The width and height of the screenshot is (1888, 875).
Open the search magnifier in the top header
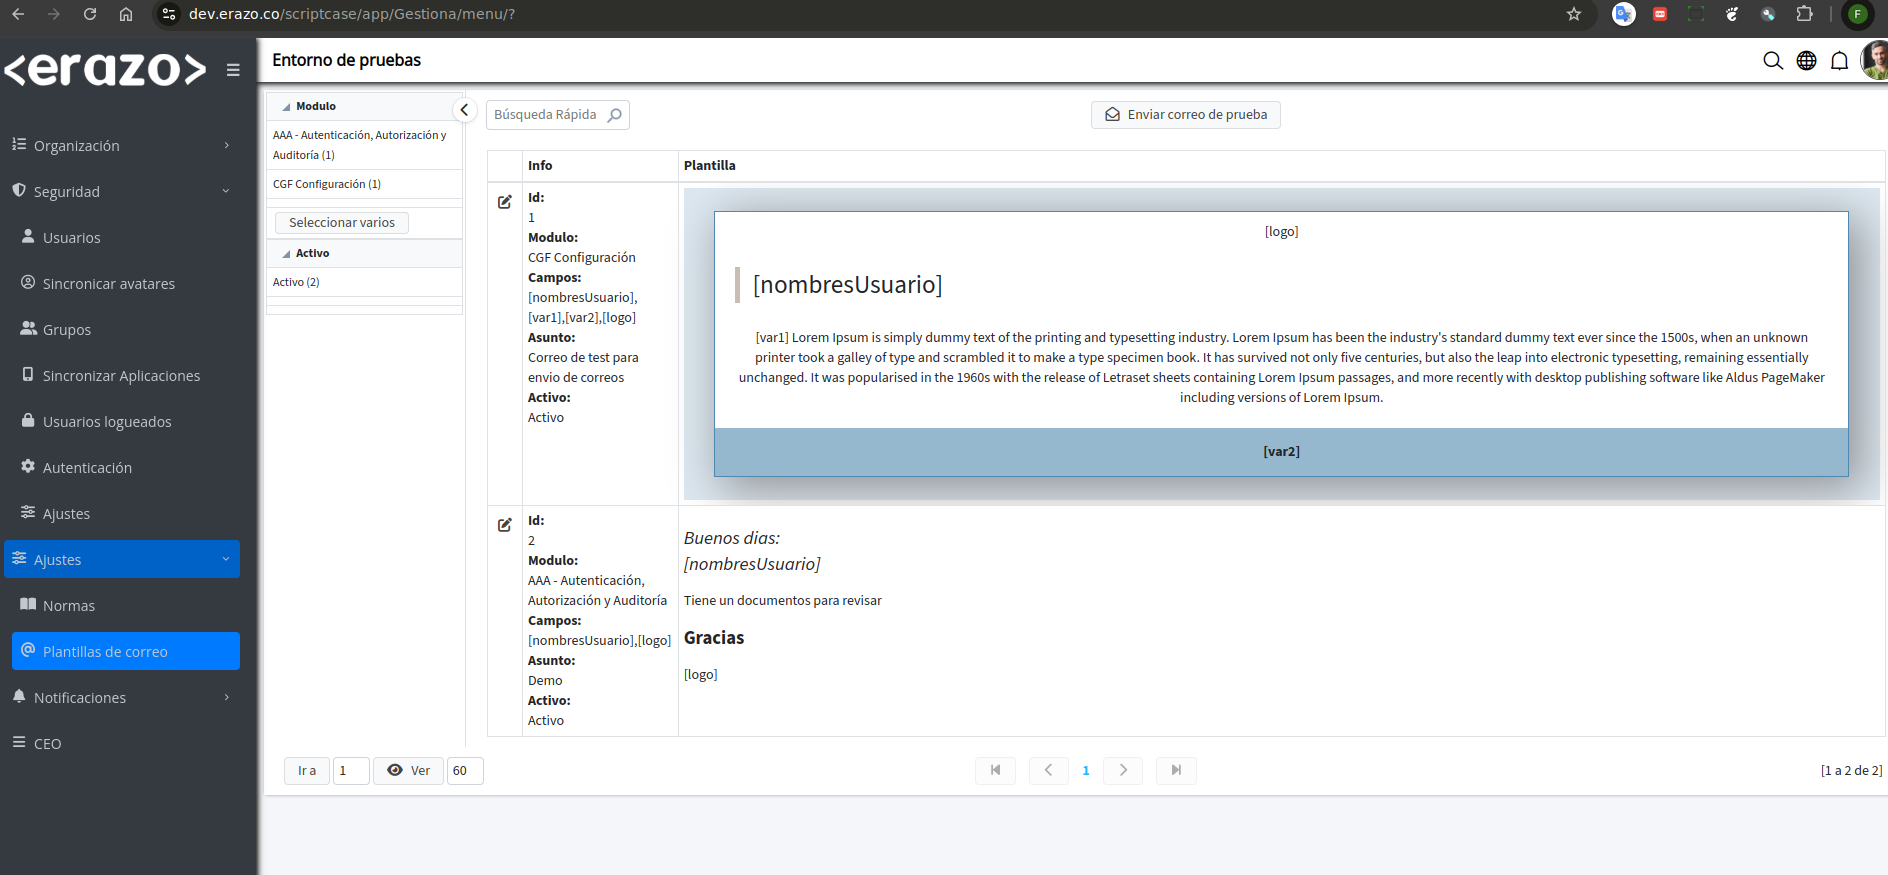[1772, 61]
